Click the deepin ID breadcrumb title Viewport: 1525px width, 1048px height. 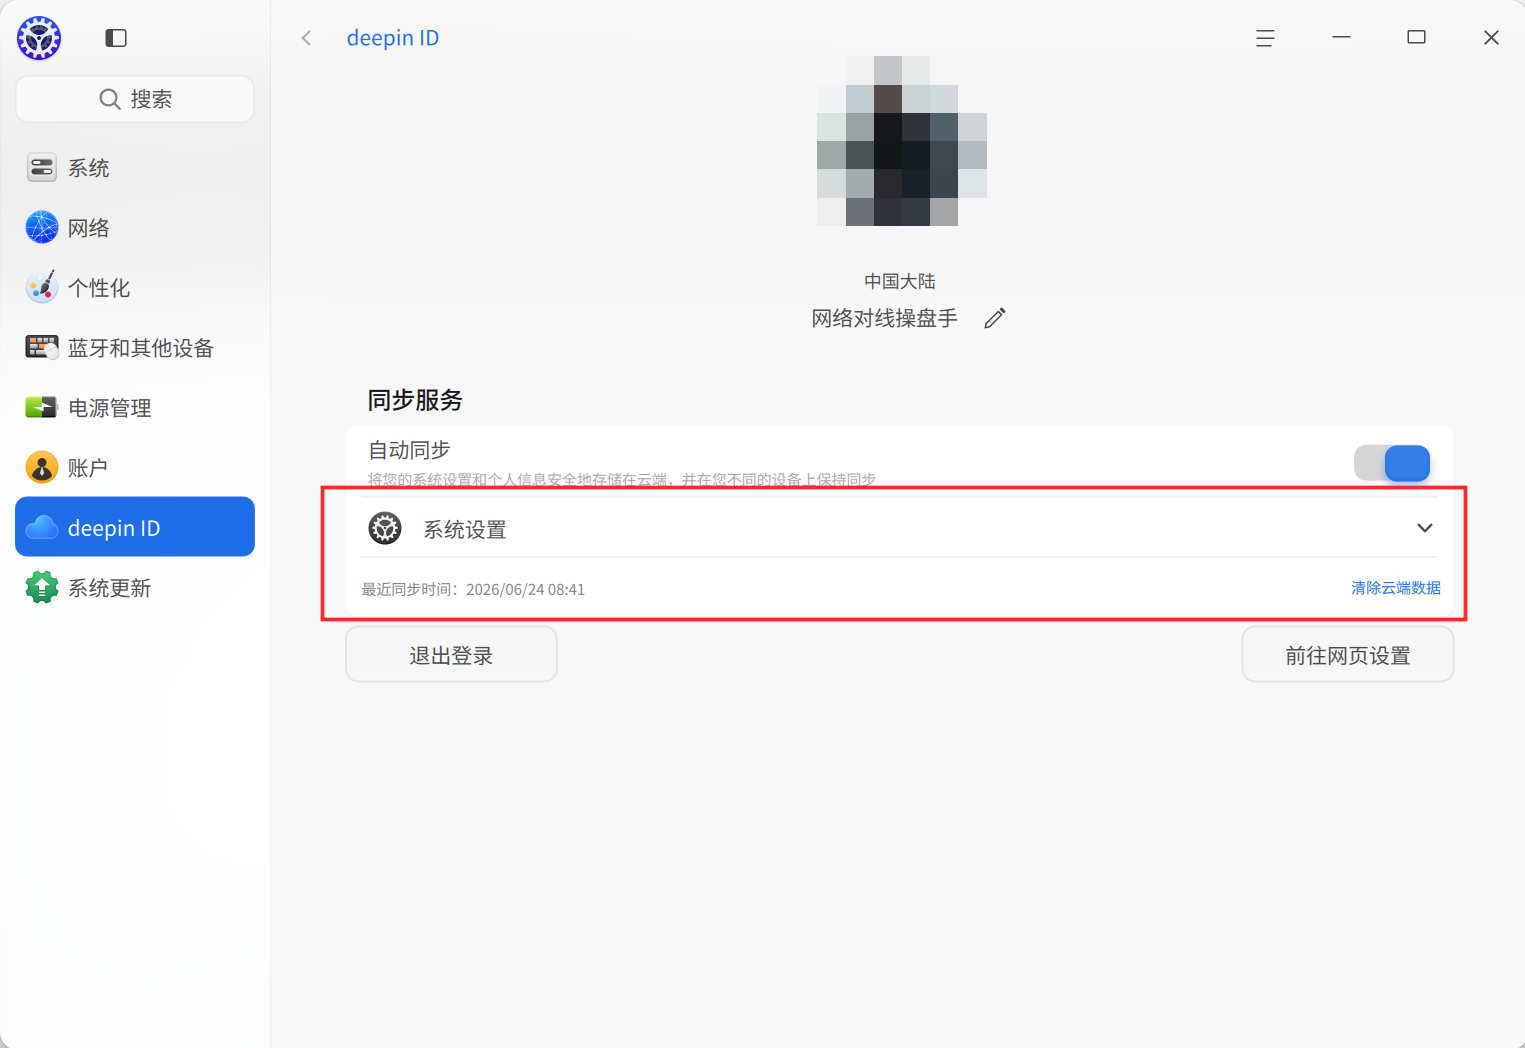[393, 38]
